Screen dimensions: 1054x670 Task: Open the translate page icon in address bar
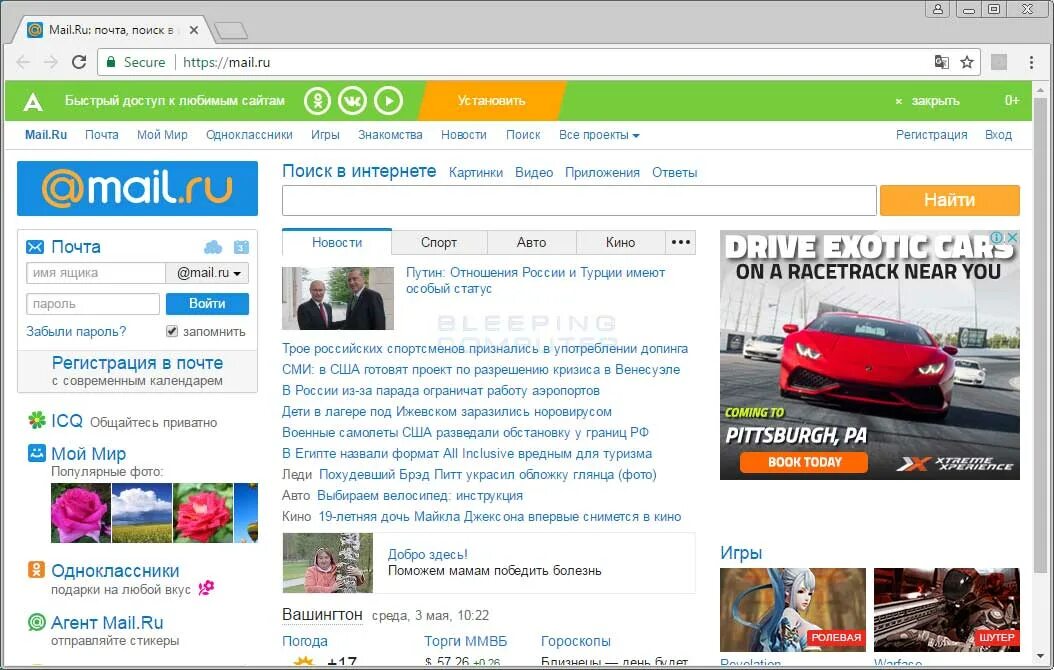click(941, 62)
